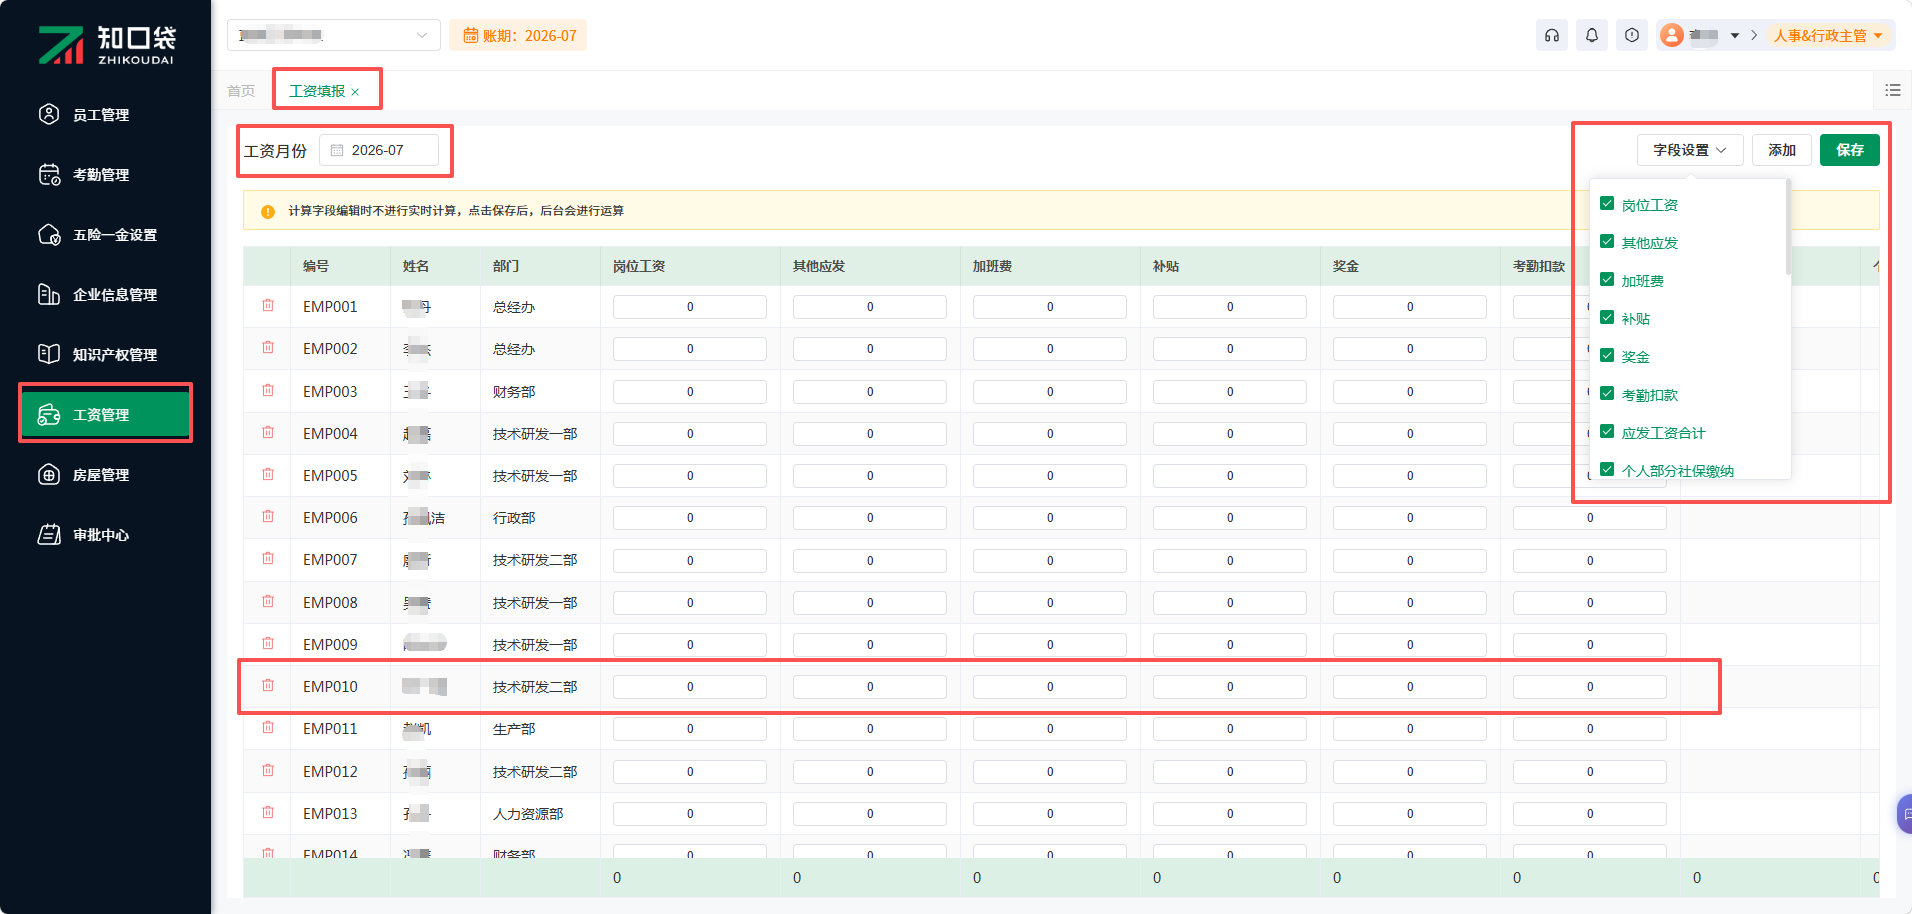Open 企业信息管理 in sidebar

(106, 295)
